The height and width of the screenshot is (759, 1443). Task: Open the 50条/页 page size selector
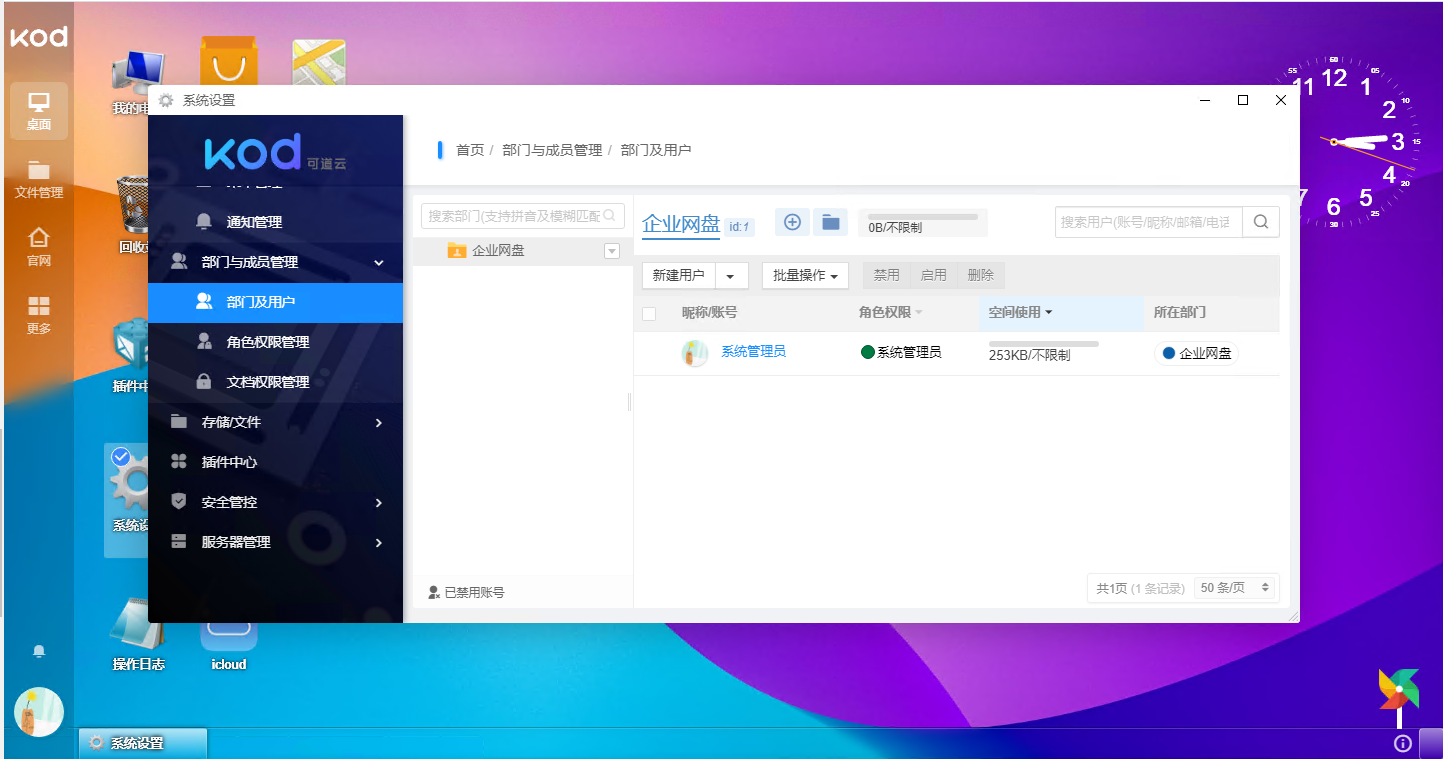[x=1236, y=588]
